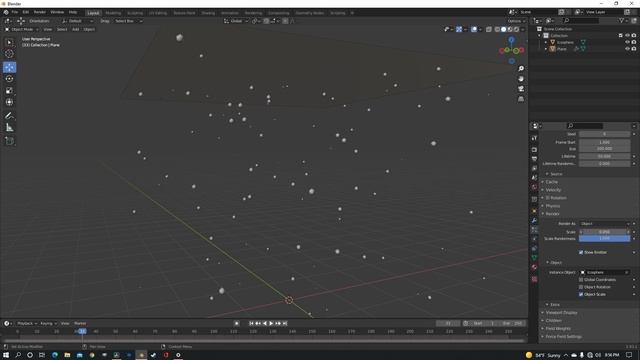
Task: Select the Select Box tool in left toolbar
Action: (9, 42)
